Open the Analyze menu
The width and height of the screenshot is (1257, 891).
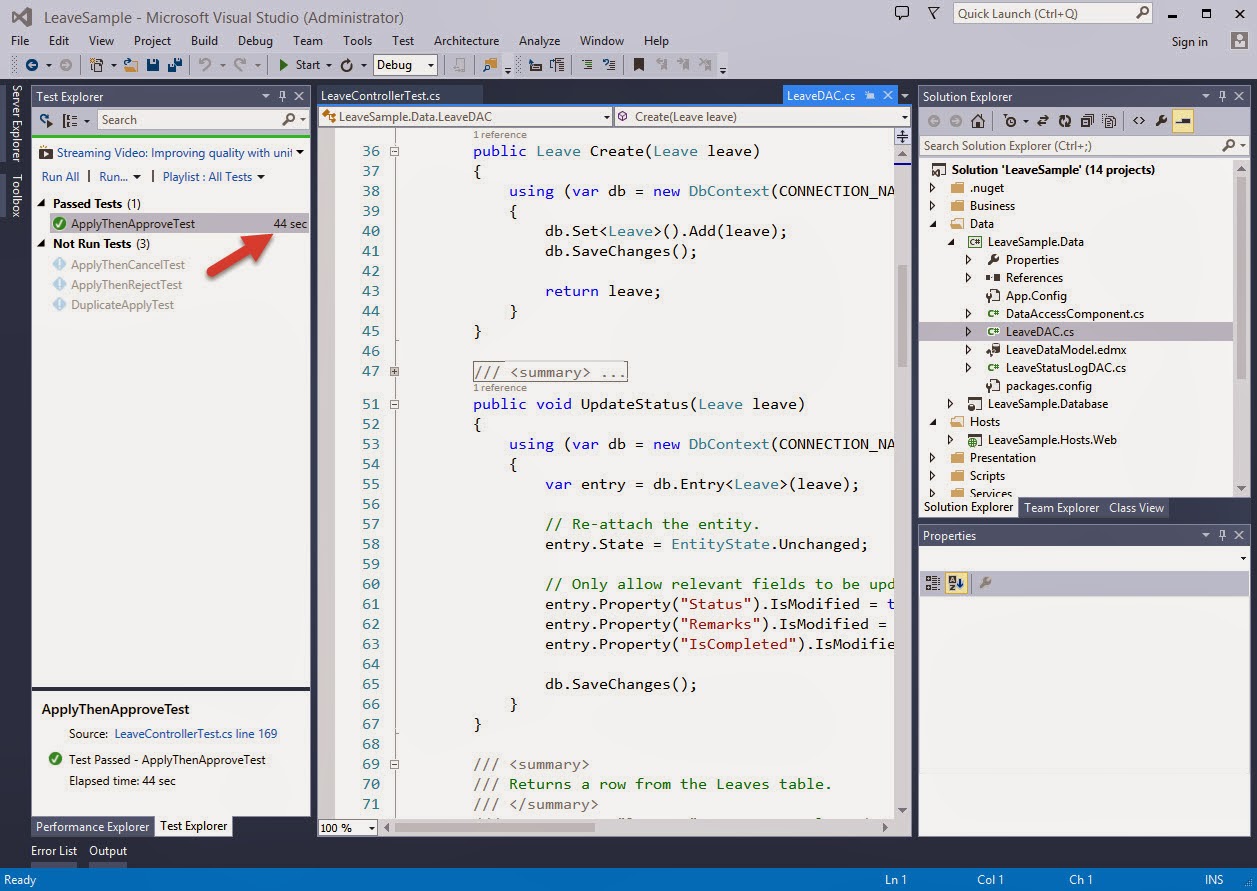539,41
